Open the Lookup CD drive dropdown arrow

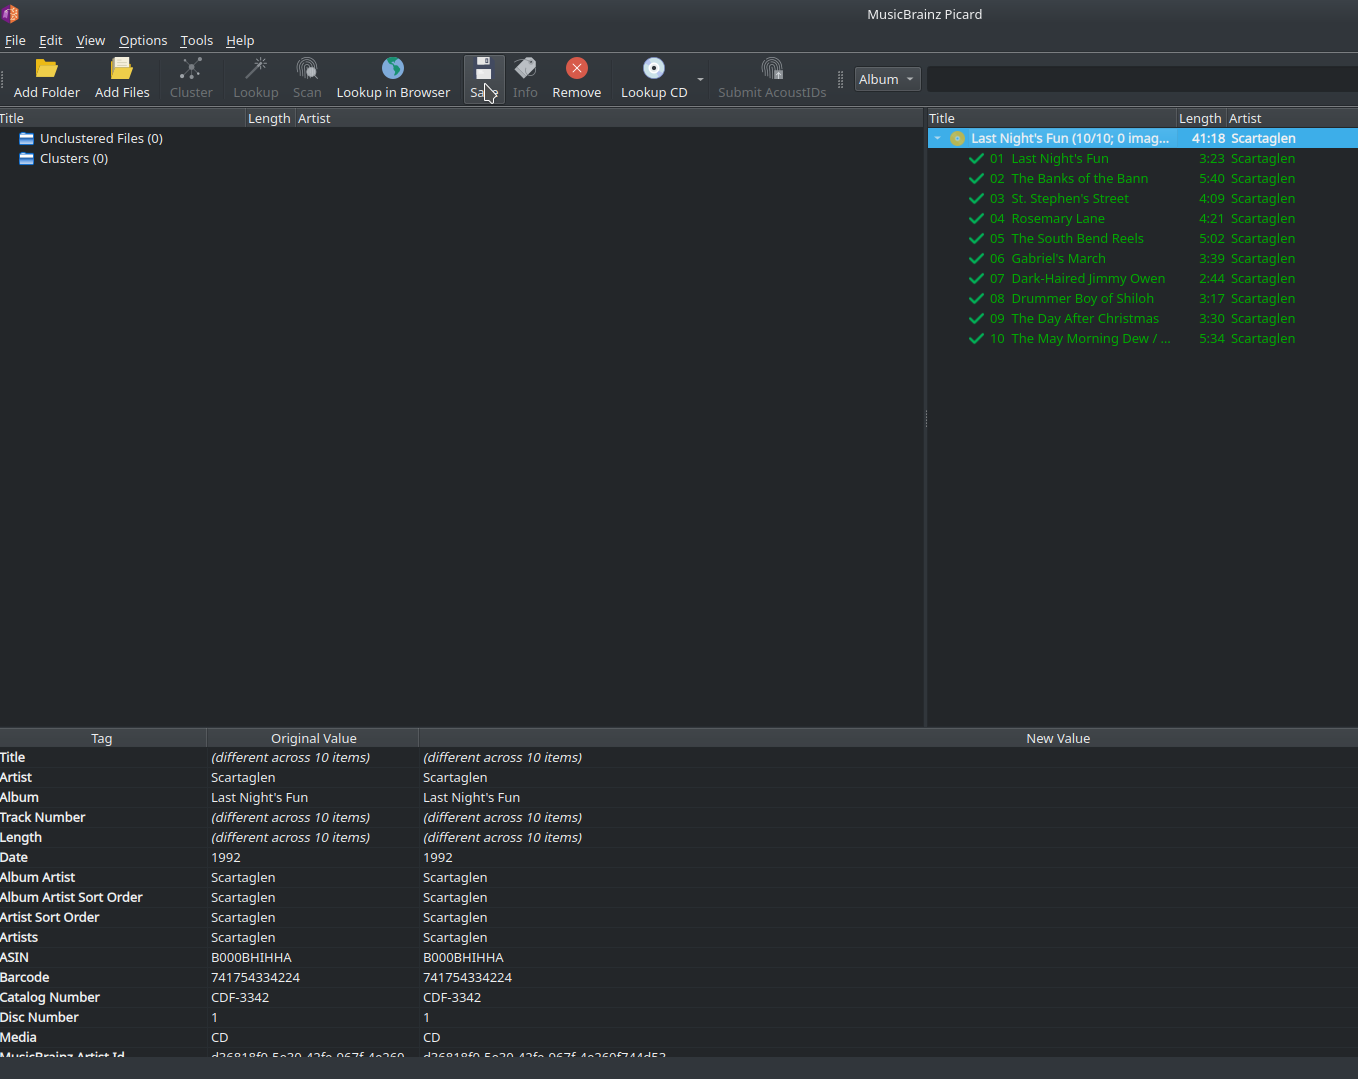[x=700, y=79]
